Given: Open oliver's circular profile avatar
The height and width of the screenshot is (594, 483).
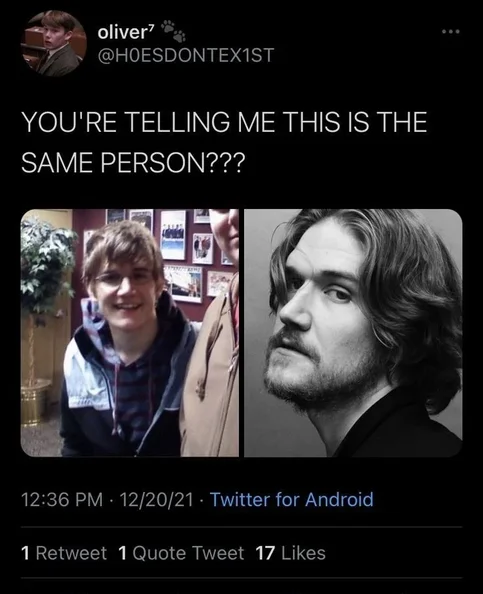Looking at the screenshot, I should pos(54,43).
